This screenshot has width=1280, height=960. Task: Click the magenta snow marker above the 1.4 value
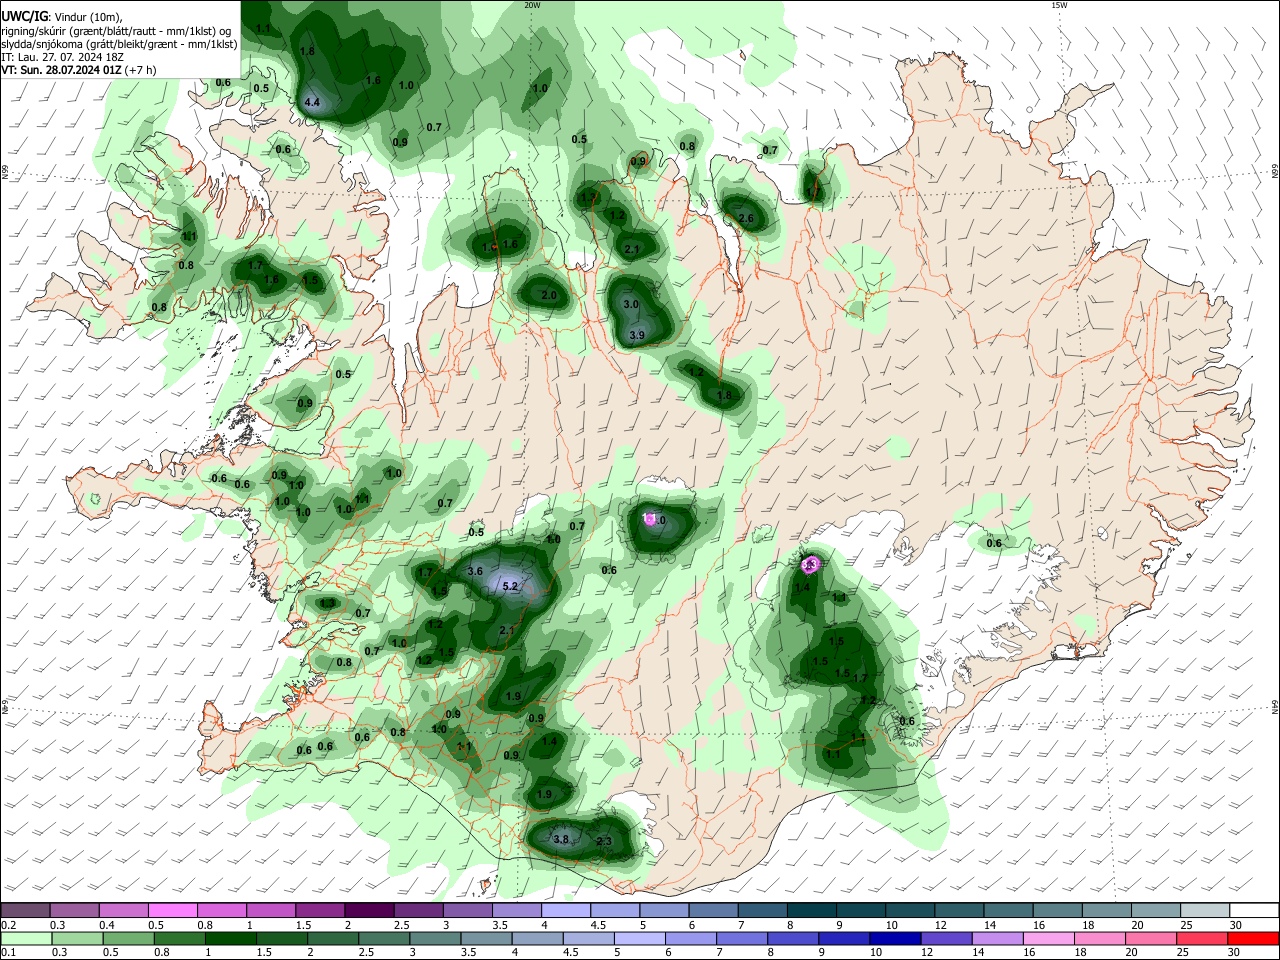(811, 565)
